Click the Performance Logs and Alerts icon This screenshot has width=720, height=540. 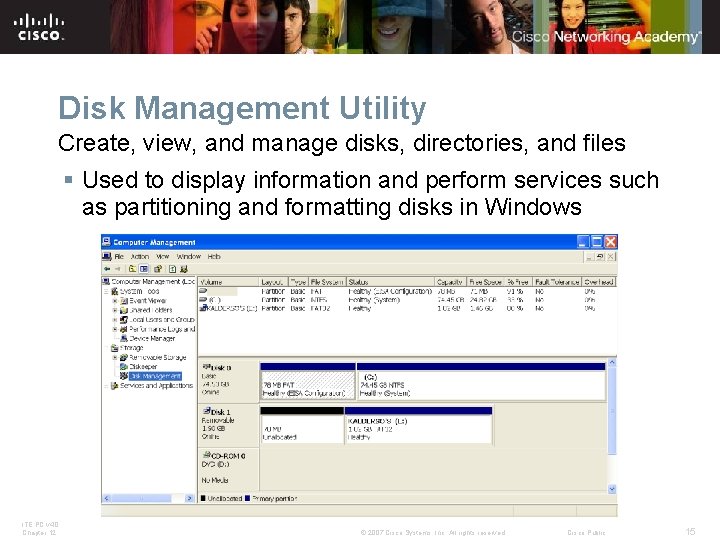pyautogui.click(x=124, y=329)
